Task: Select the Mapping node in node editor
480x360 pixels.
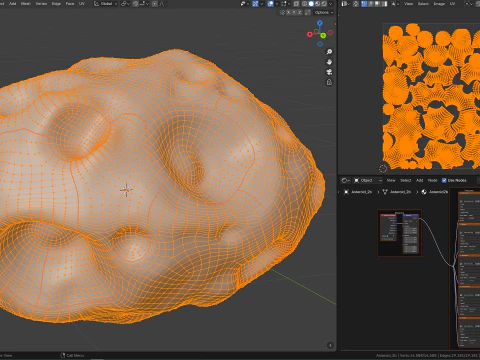Action: point(411,233)
